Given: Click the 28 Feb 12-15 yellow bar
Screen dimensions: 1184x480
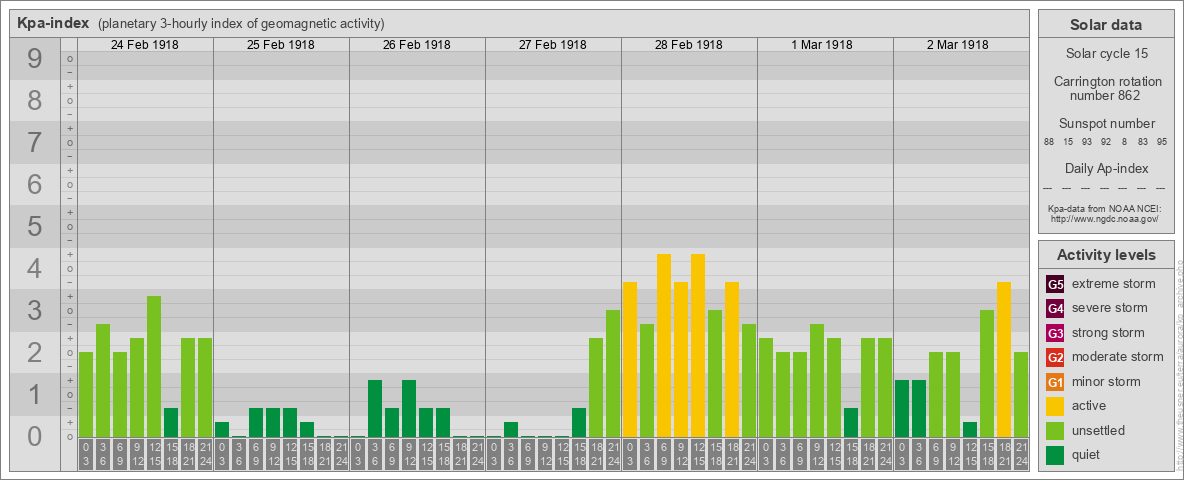Looking at the screenshot, I should coord(698,345).
